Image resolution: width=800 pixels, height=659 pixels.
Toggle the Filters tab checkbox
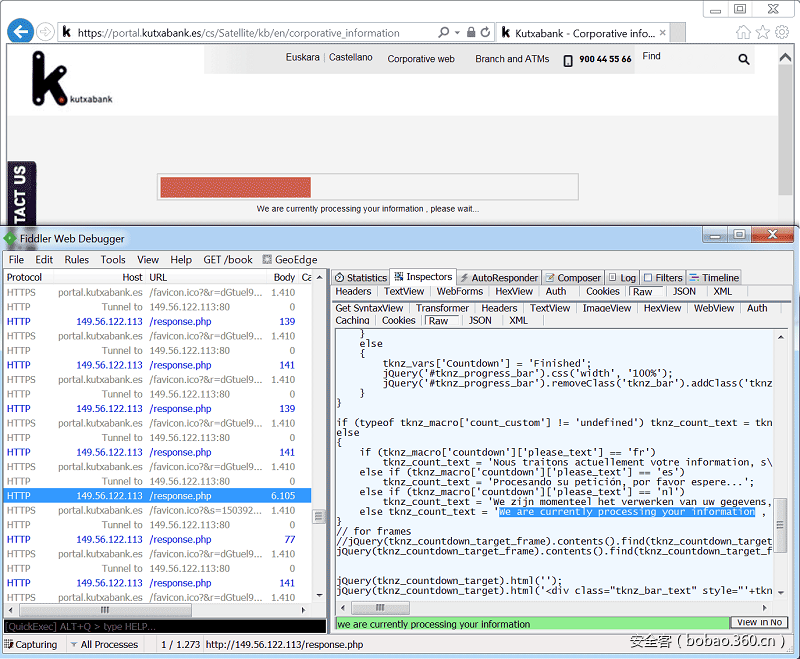[x=648, y=278]
